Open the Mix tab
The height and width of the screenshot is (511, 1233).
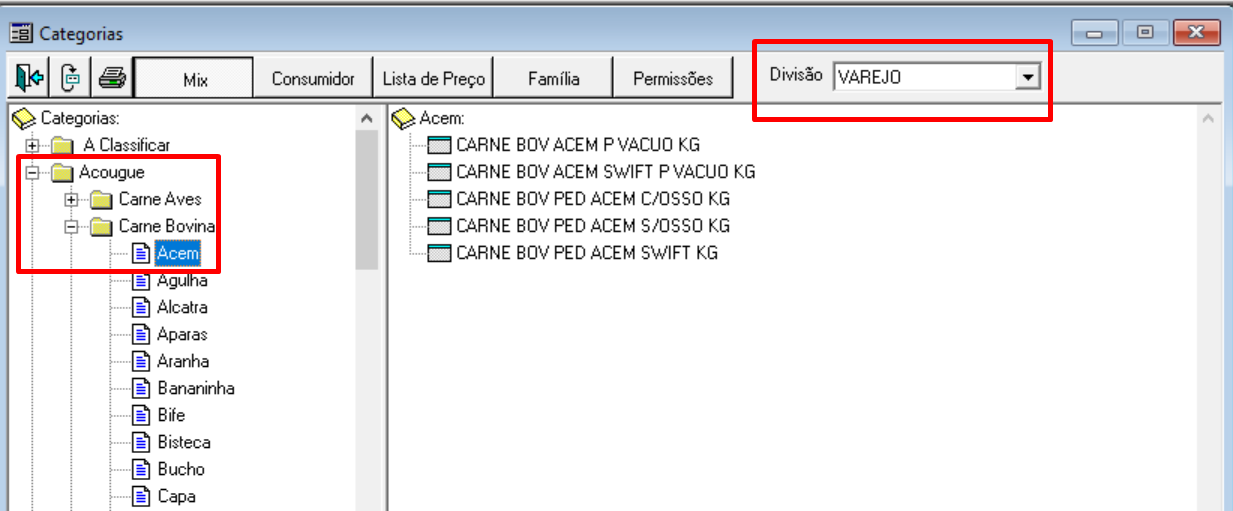[195, 78]
